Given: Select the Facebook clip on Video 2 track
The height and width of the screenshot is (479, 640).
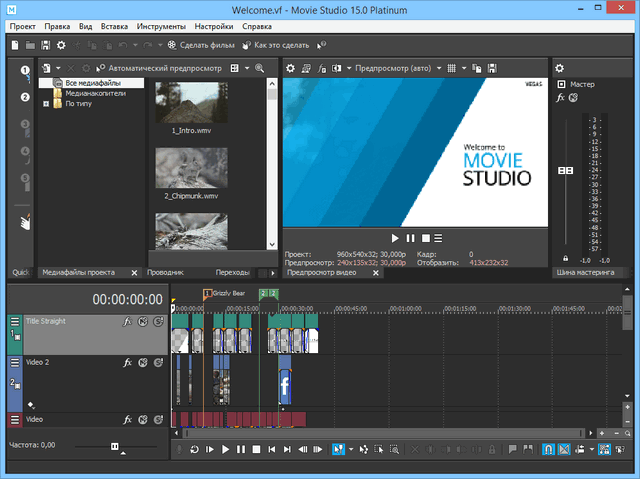Looking at the screenshot, I should 285,386.
